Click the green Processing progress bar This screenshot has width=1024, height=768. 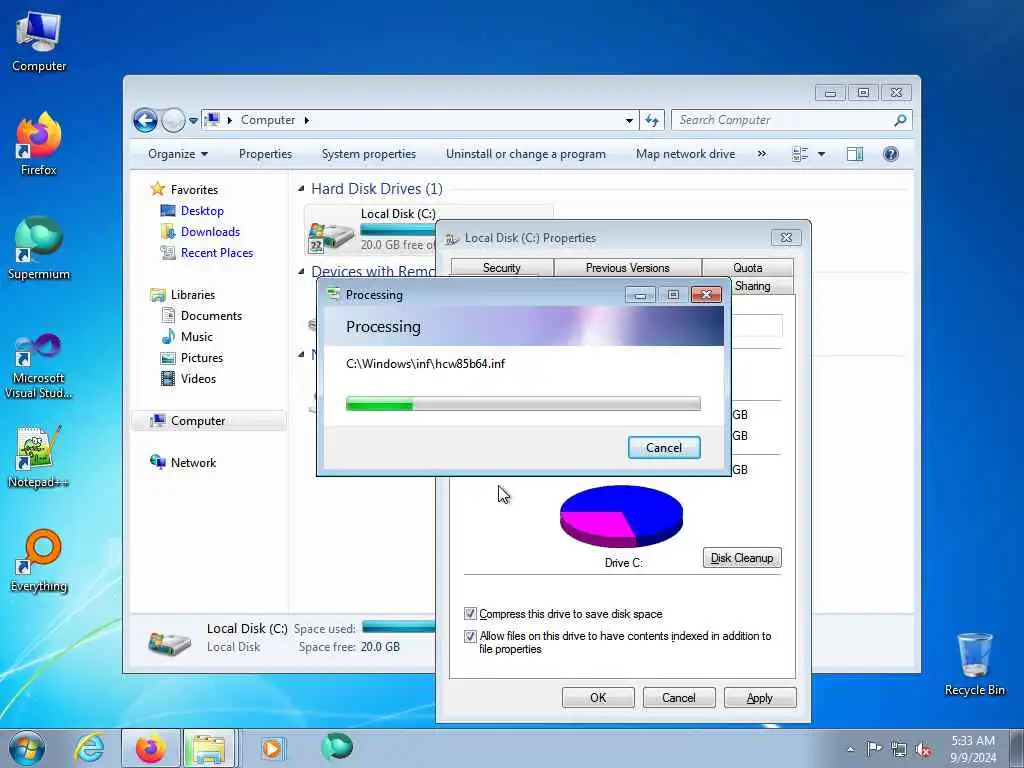pyautogui.click(x=523, y=404)
